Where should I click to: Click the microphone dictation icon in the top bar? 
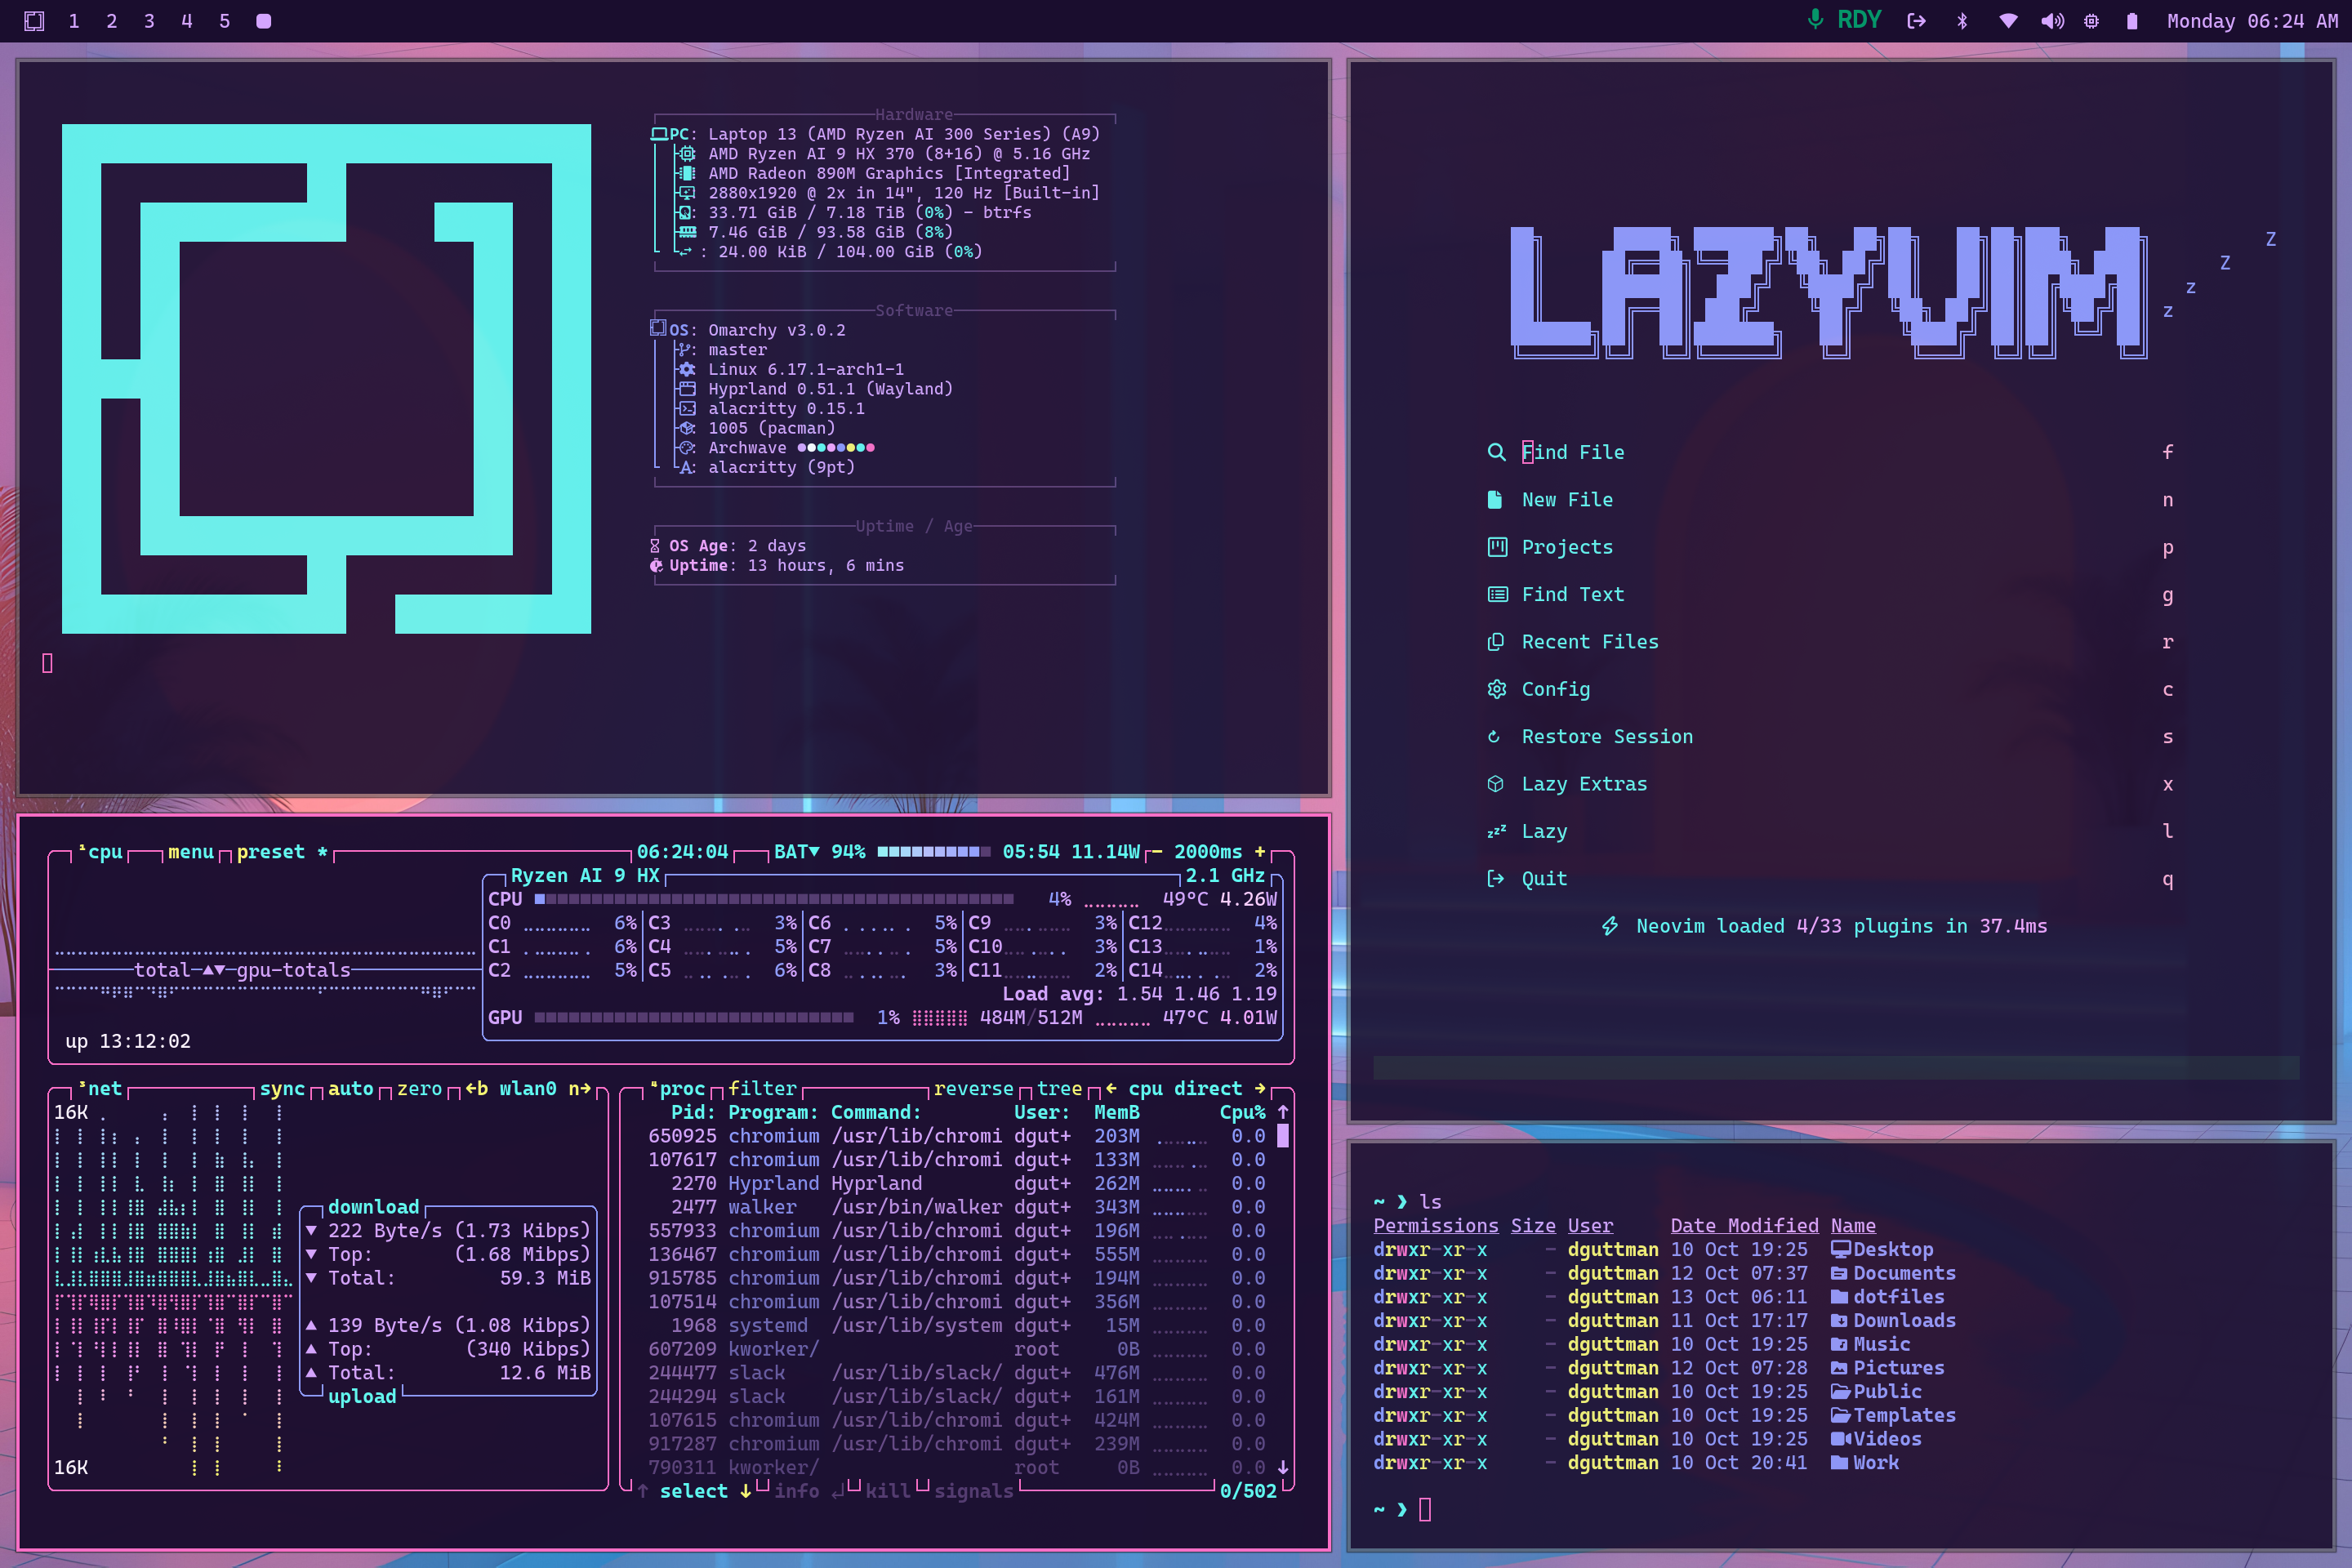coord(1815,20)
